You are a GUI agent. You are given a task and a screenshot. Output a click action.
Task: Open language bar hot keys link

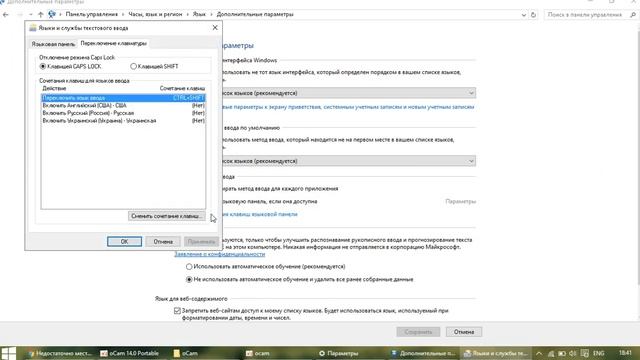click(260, 214)
